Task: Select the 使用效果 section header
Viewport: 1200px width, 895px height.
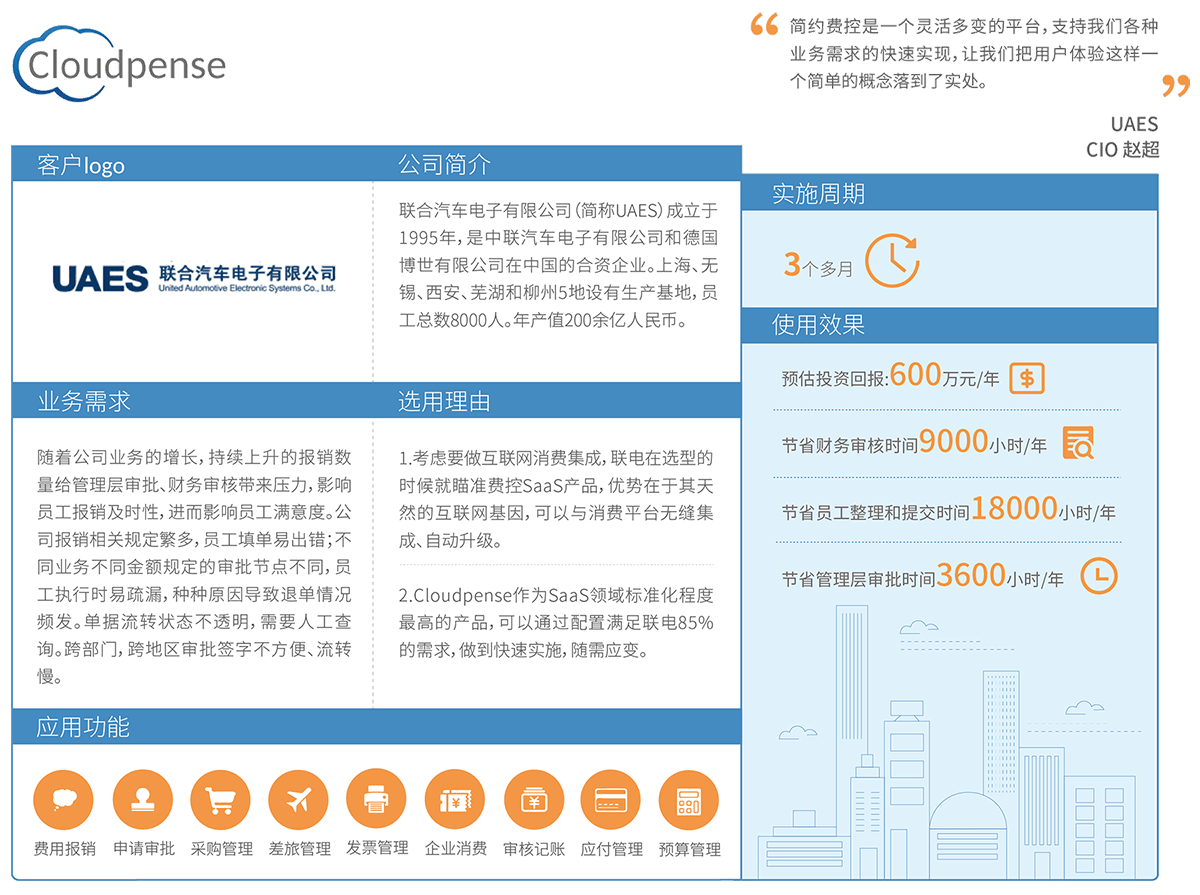Action: (x=818, y=324)
